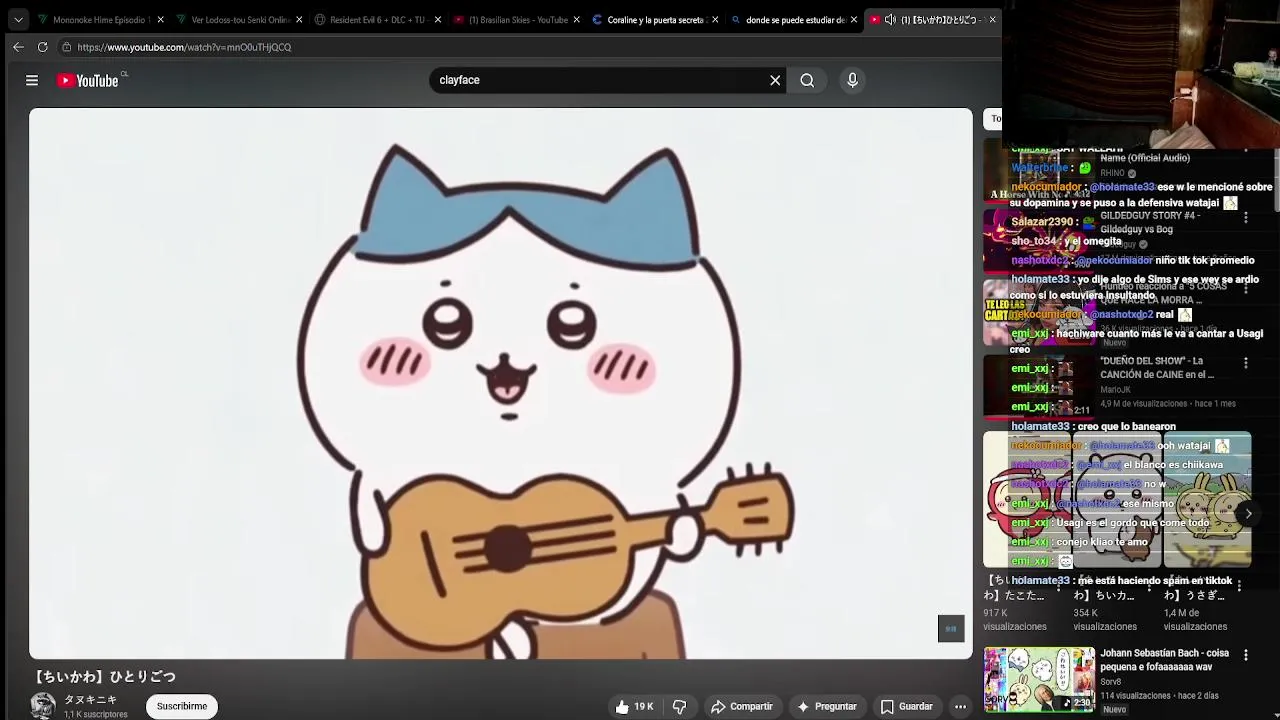Viewport: 1280px width, 720px height.
Task: Open the タヌキニキ channel avatar
Action: 43,705
